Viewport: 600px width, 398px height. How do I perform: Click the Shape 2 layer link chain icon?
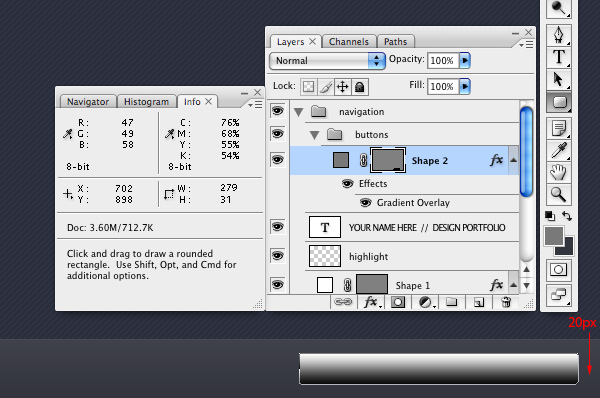click(364, 160)
